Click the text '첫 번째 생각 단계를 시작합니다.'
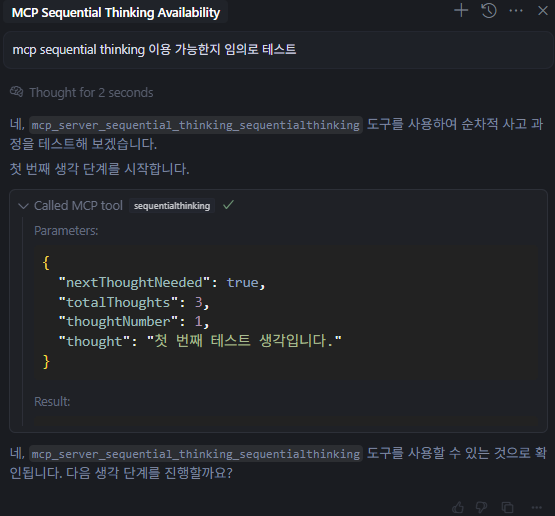The image size is (555, 516). (x=99, y=169)
